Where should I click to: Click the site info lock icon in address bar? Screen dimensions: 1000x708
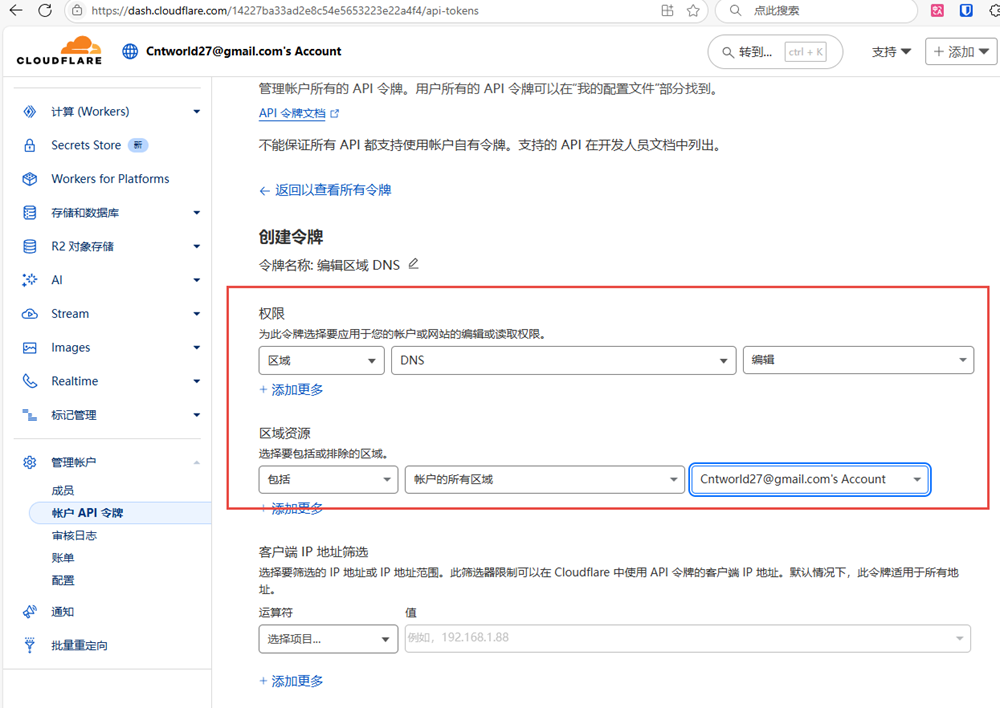pos(77,10)
